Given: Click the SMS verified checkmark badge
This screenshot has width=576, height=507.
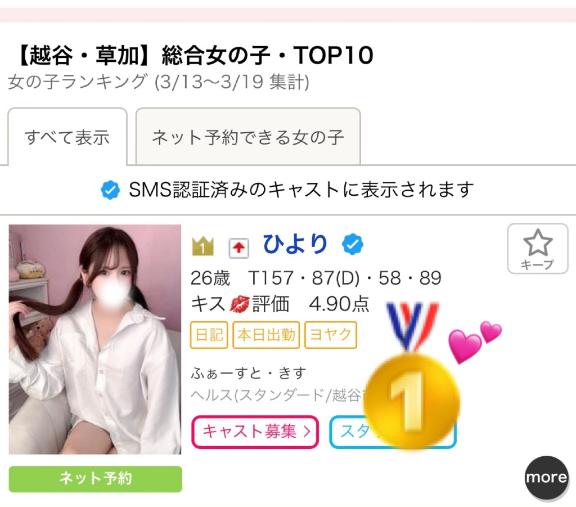Looking at the screenshot, I should 110,190.
